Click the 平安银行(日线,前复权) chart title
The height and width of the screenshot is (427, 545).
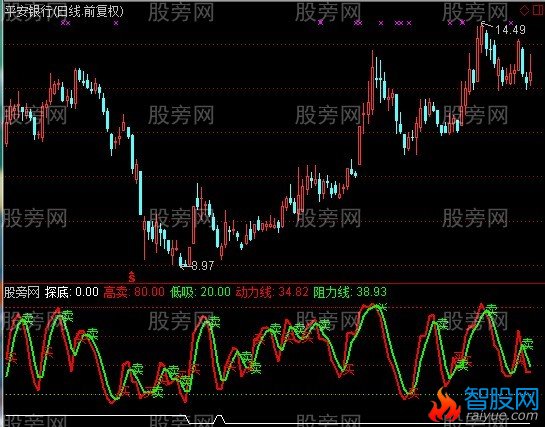coord(65,11)
